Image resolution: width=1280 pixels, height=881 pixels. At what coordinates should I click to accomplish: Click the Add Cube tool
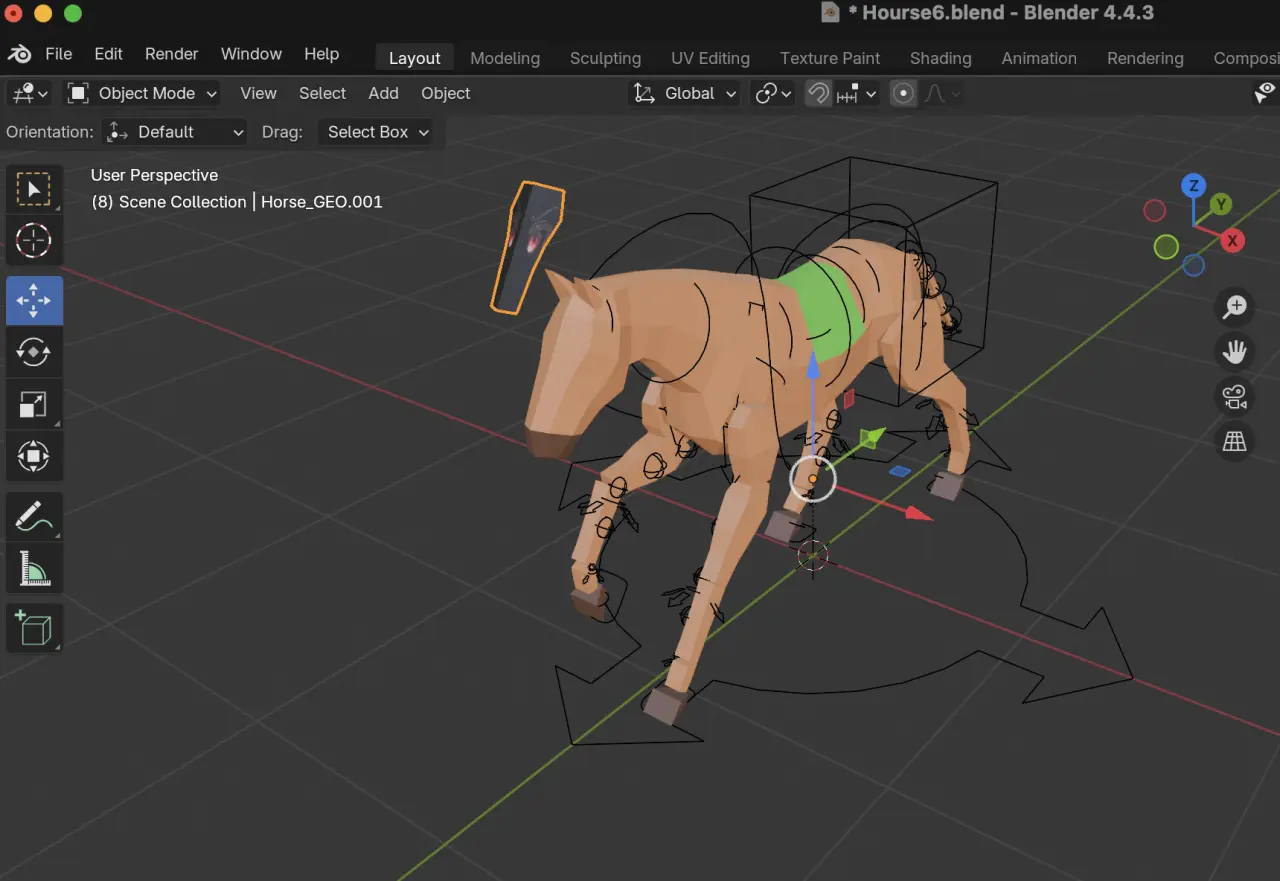click(x=34, y=629)
